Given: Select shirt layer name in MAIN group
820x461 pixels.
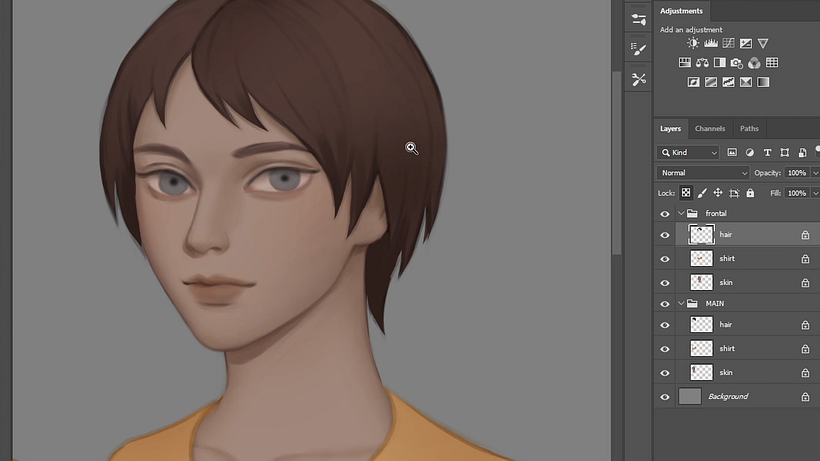Looking at the screenshot, I should point(727,349).
